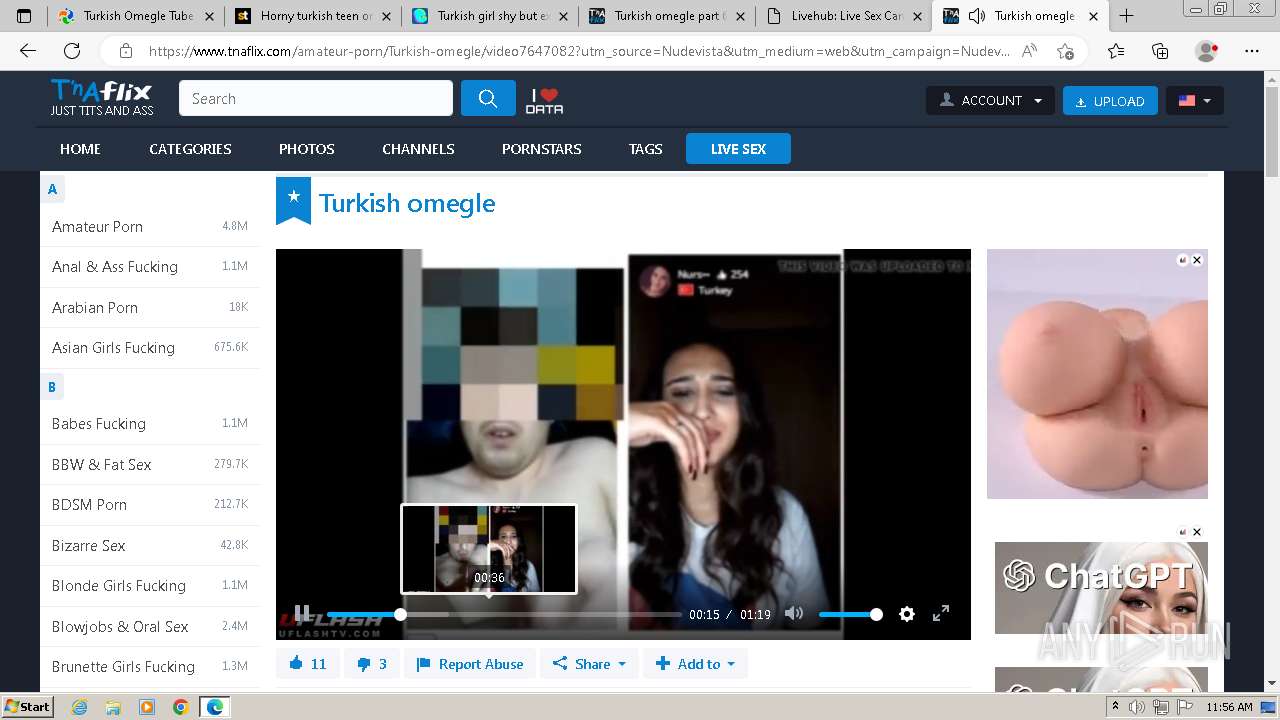Open File Explorer from the taskbar
Image resolution: width=1280 pixels, height=720 pixels.
tap(113, 707)
